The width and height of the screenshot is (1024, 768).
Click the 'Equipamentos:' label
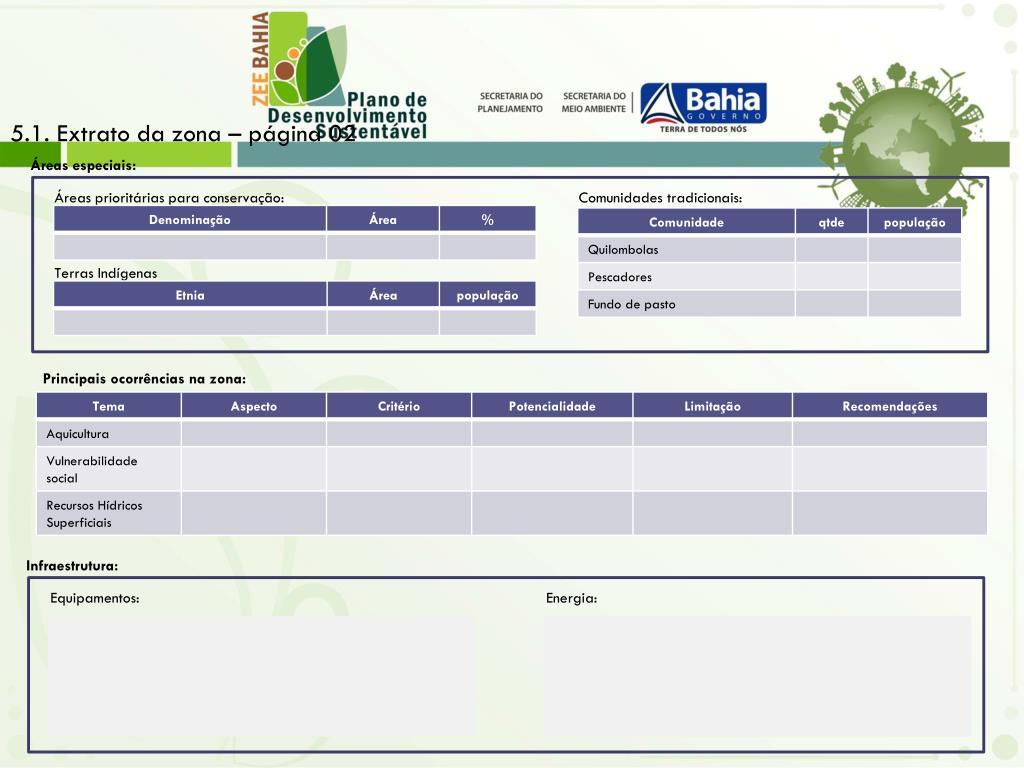pos(95,598)
